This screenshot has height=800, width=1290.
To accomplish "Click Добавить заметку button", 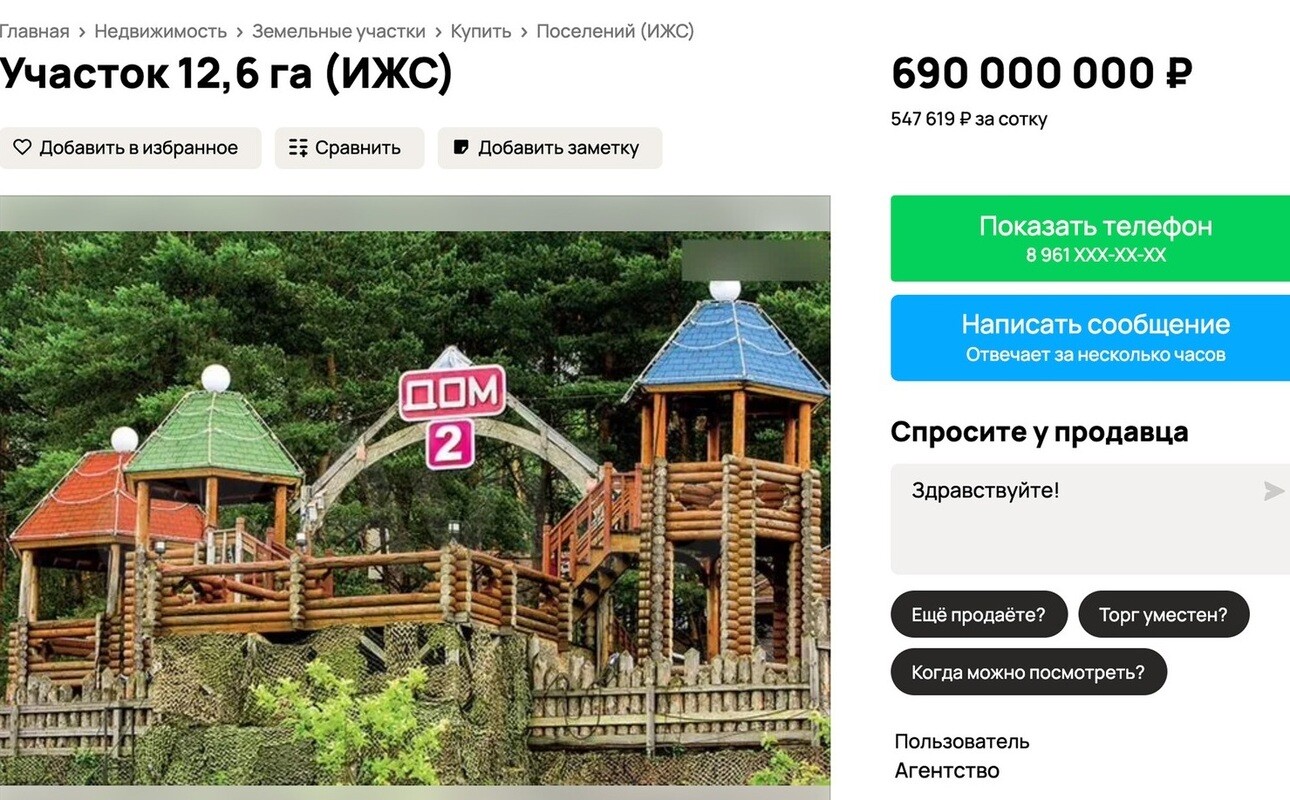I will click(550, 148).
